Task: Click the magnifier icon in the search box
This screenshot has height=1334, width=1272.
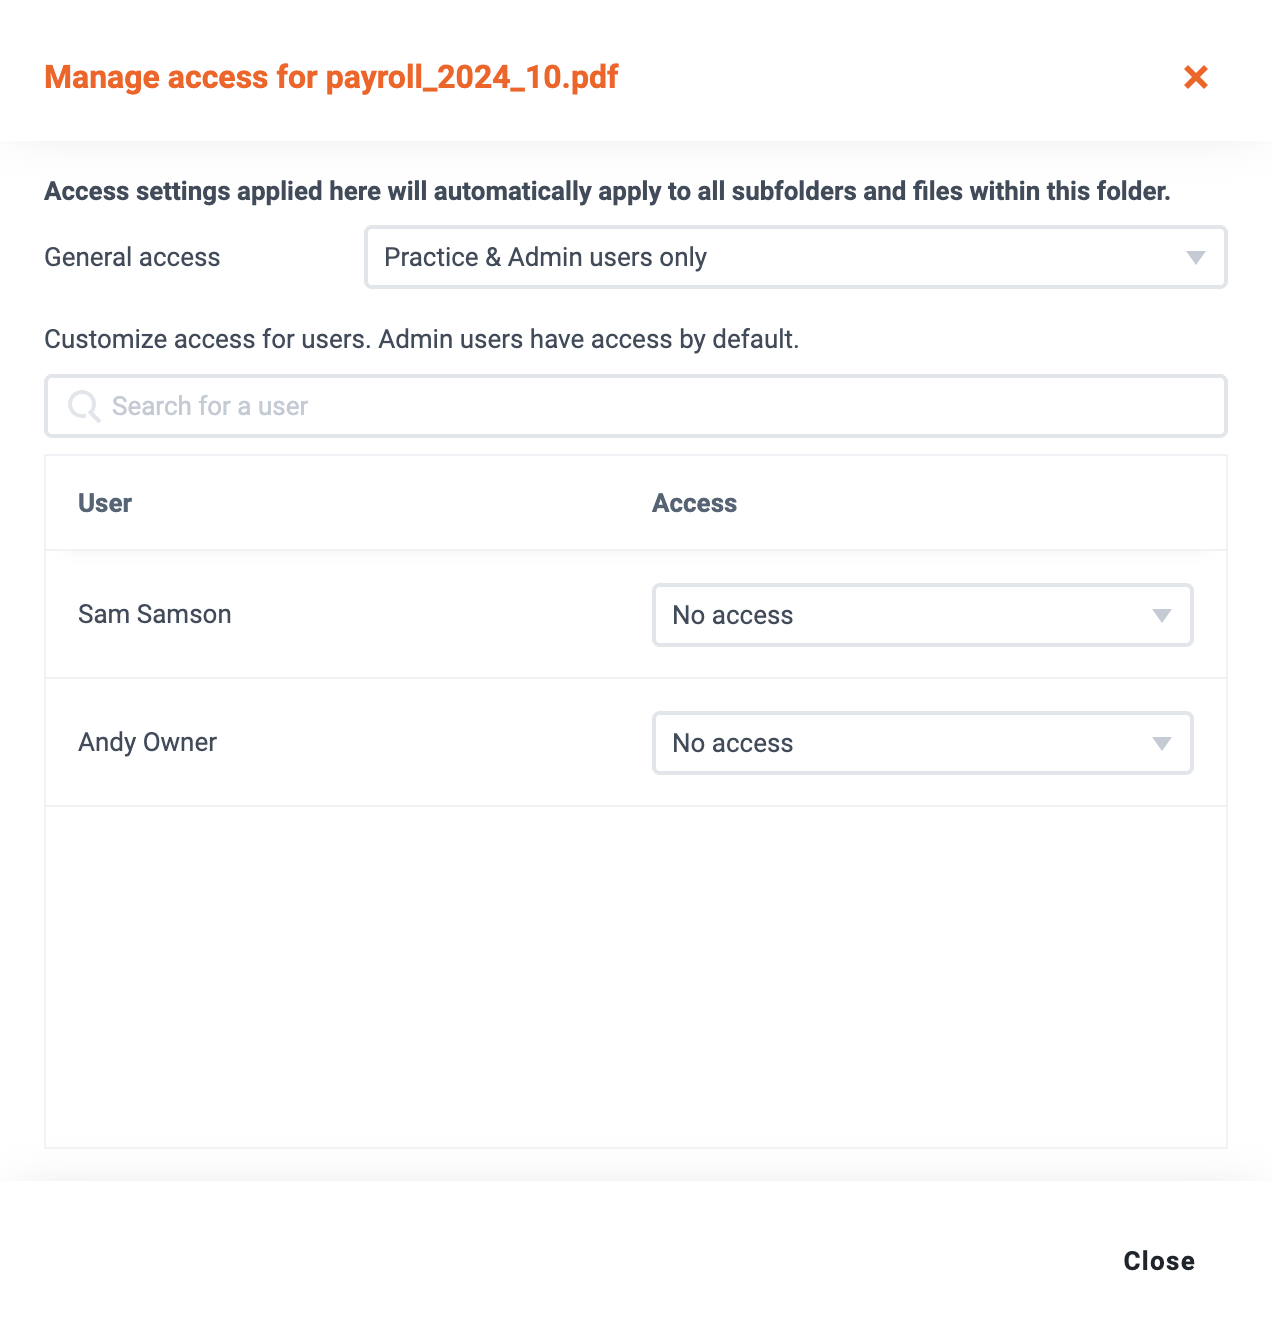Action: pyautogui.click(x=84, y=406)
